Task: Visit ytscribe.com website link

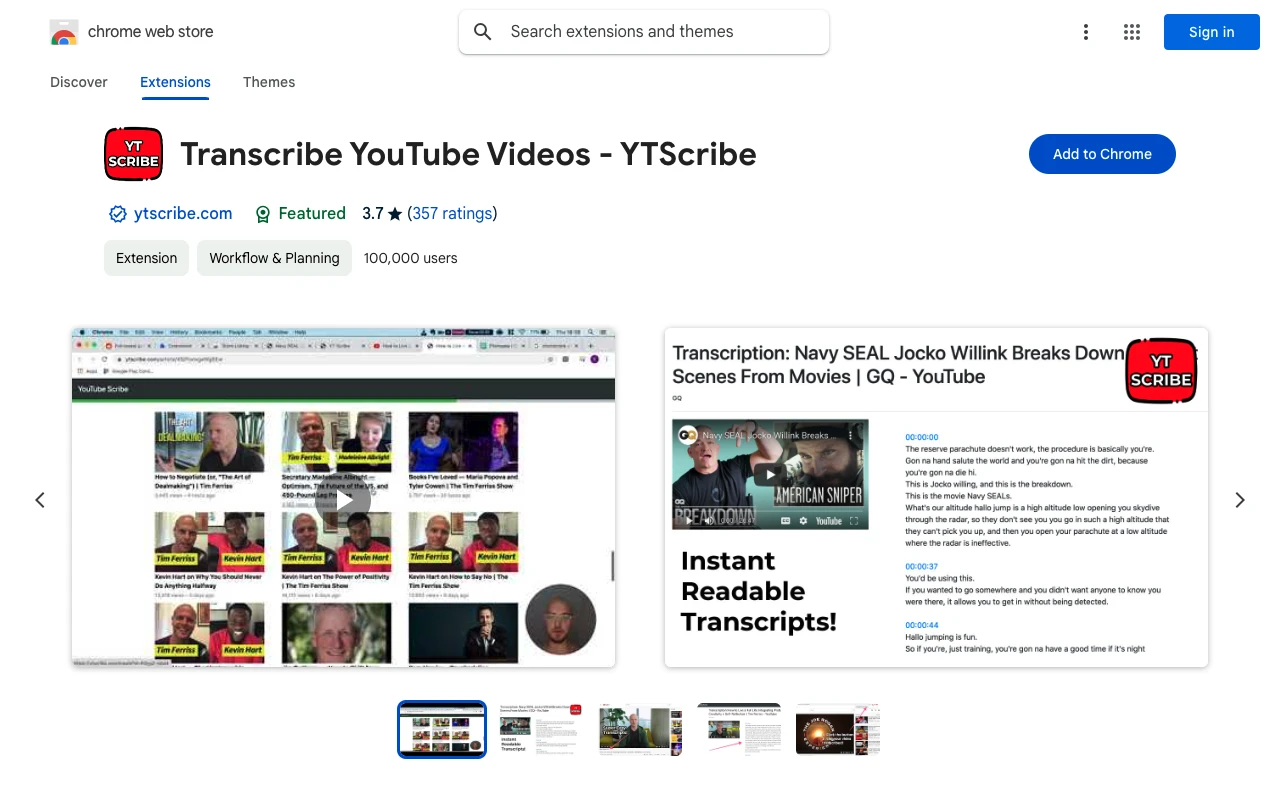Action: coord(183,213)
